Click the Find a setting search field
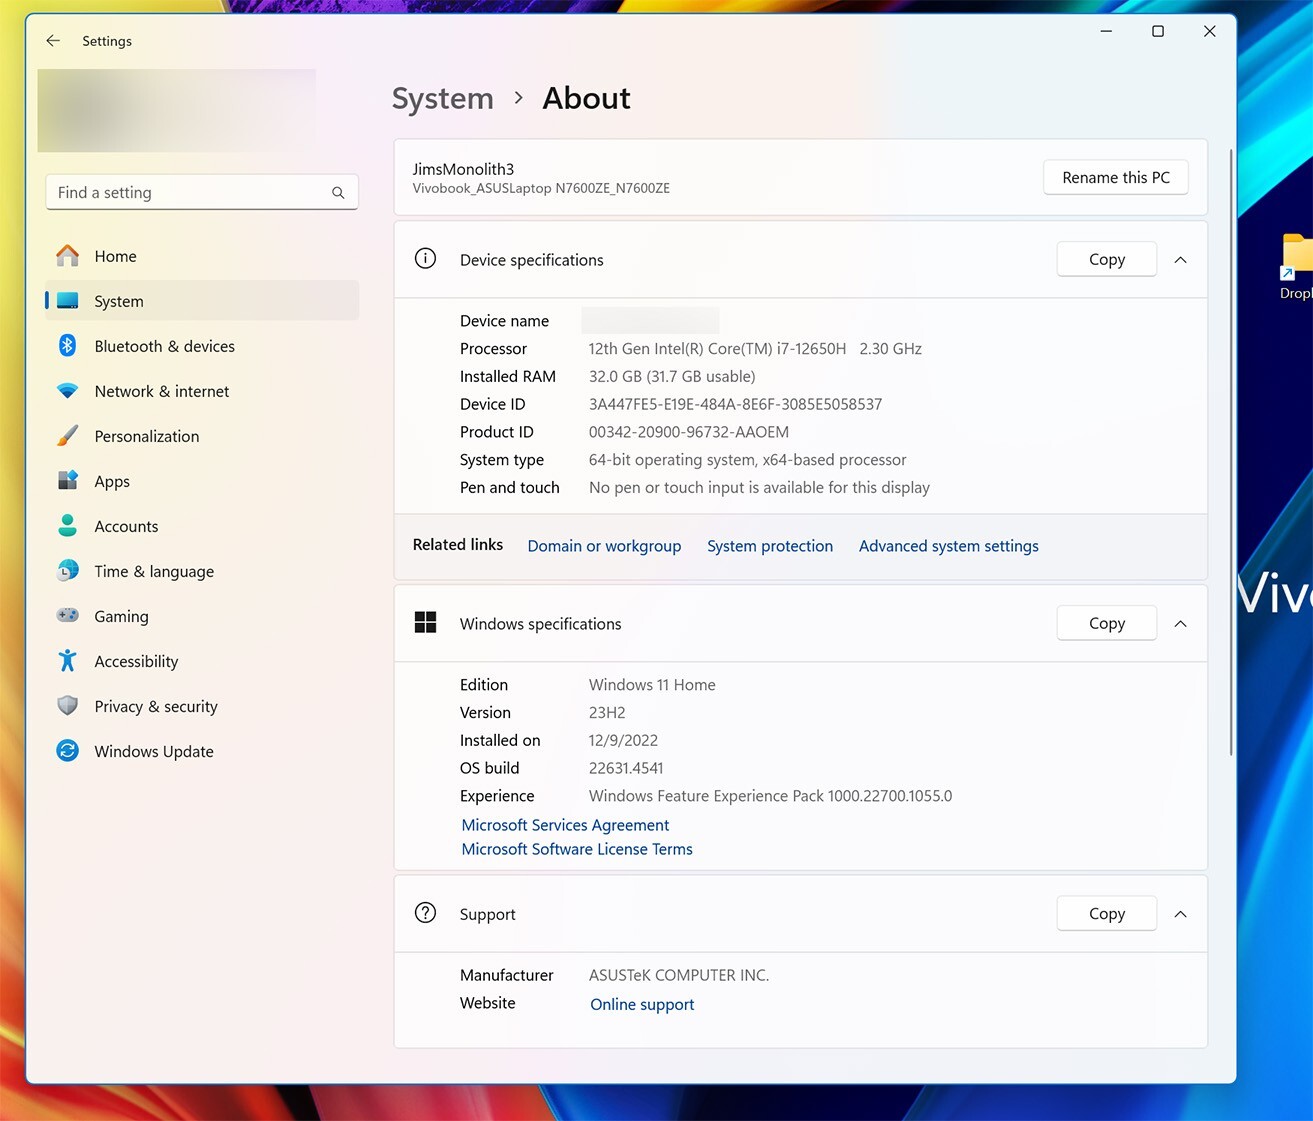 click(202, 192)
